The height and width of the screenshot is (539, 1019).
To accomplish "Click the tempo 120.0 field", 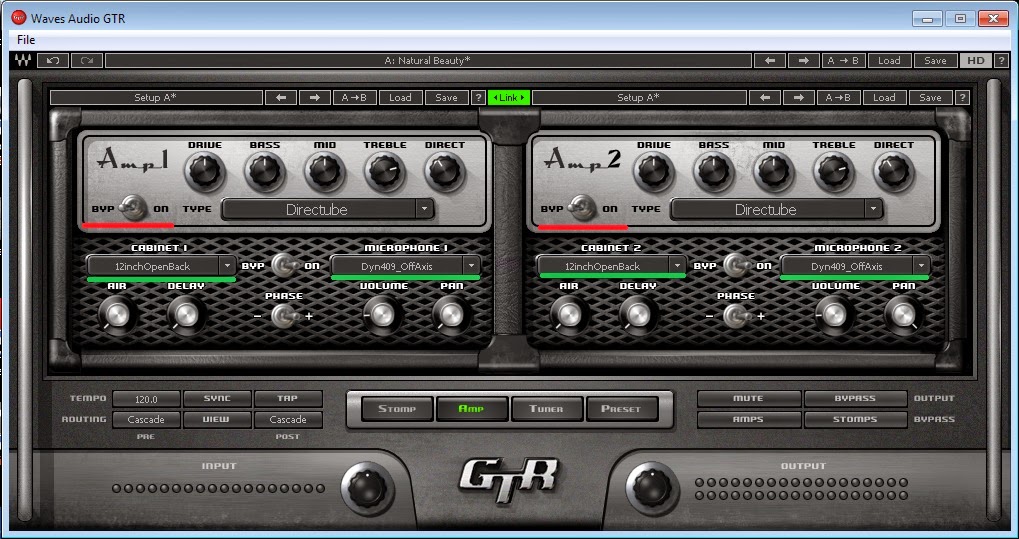I will click(x=146, y=399).
